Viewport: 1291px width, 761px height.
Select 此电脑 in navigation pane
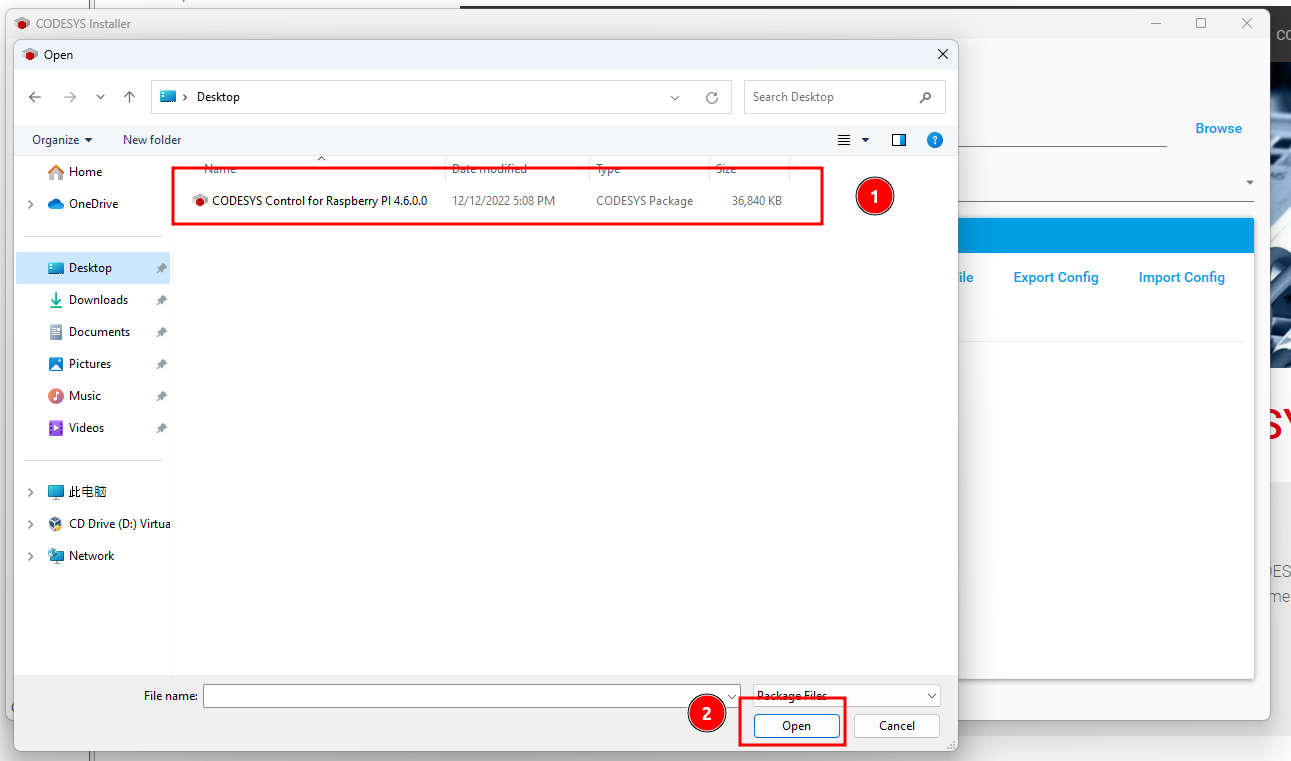[88, 492]
